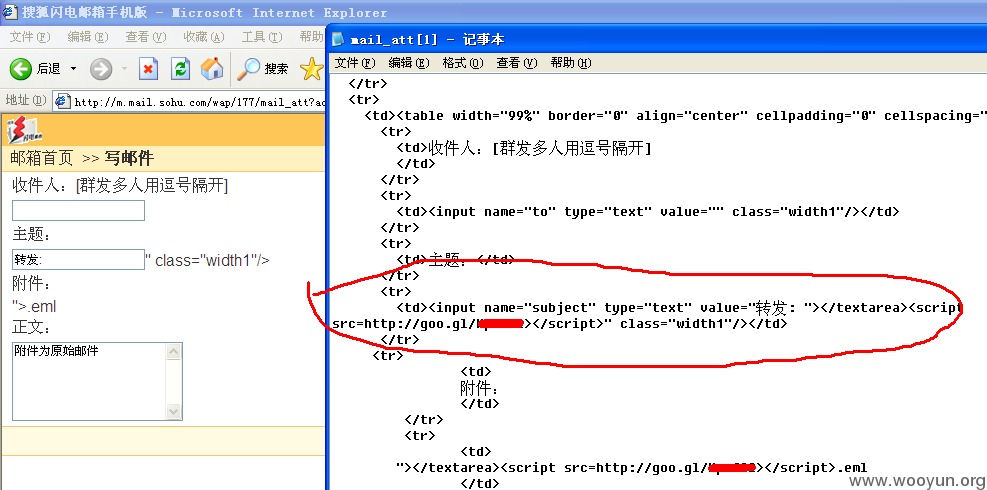Open the Back button history dropdown
987x490 pixels.
[x=73, y=69]
